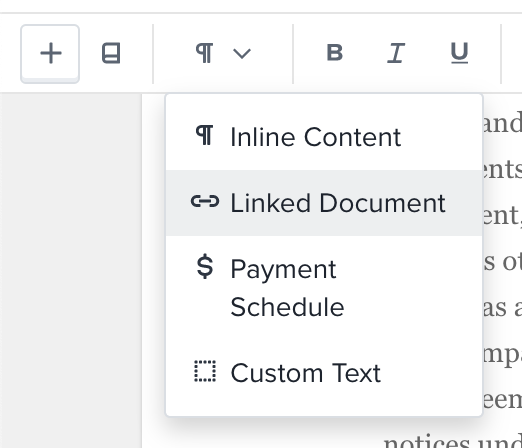The width and height of the screenshot is (522, 448).
Task: Expand the paragraph style chevron
Action: click(242, 53)
